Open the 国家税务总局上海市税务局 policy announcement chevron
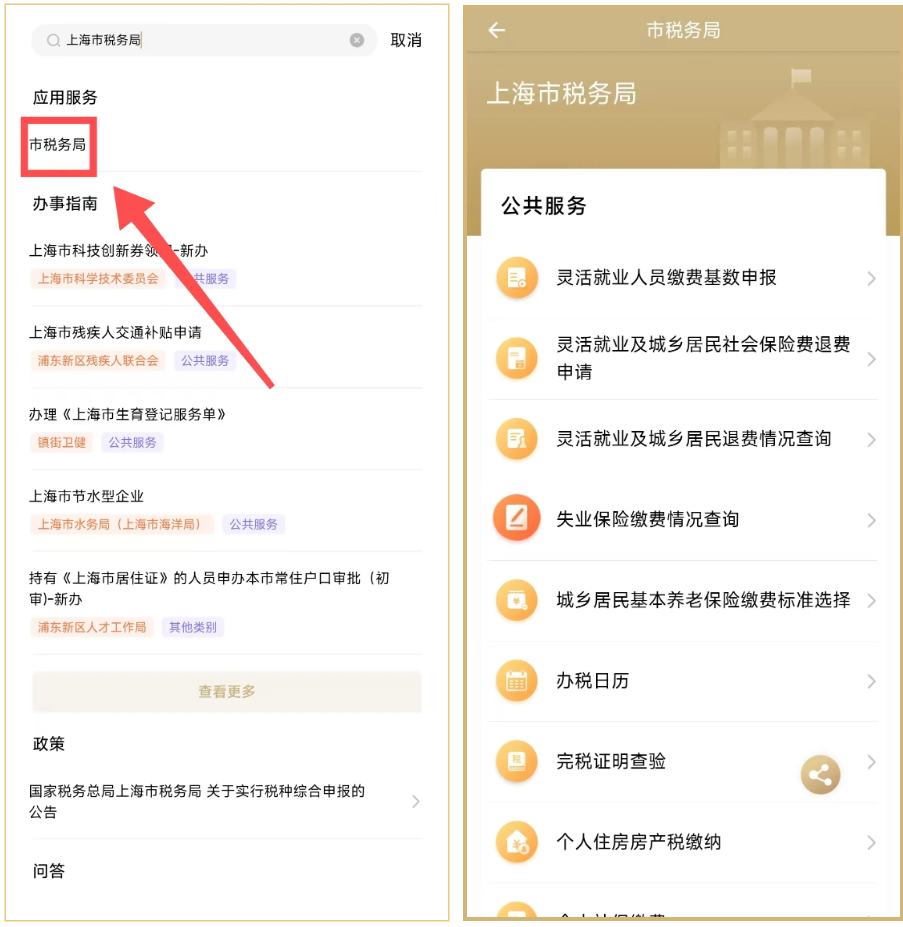Image resolution: width=903 pixels, height=927 pixels. point(416,802)
